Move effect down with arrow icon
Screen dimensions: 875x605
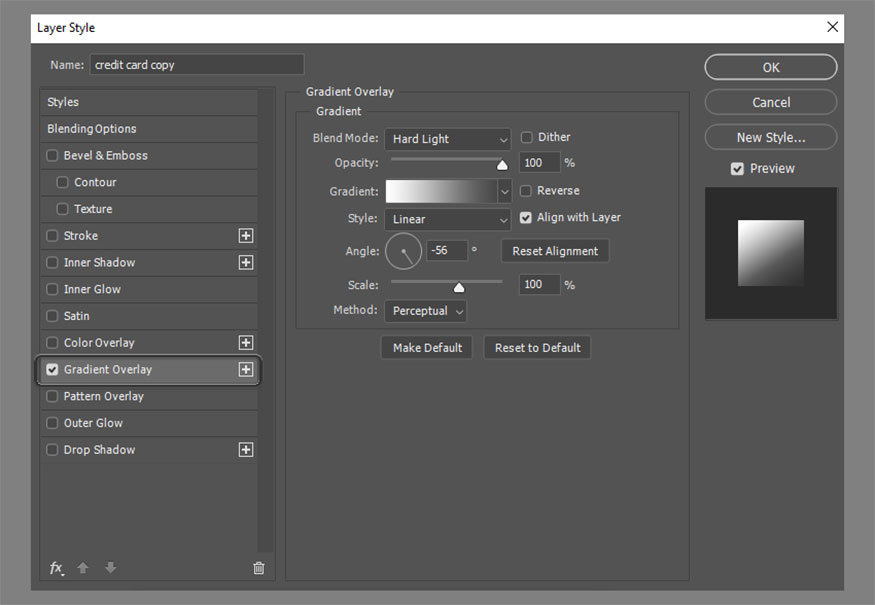tap(110, 568)
